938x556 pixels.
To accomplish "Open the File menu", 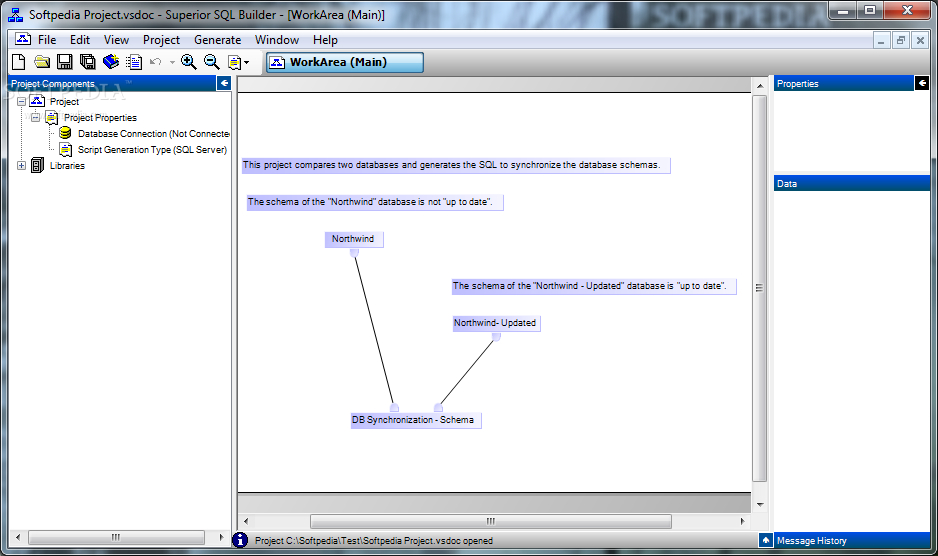I will (x=47, y=40).
